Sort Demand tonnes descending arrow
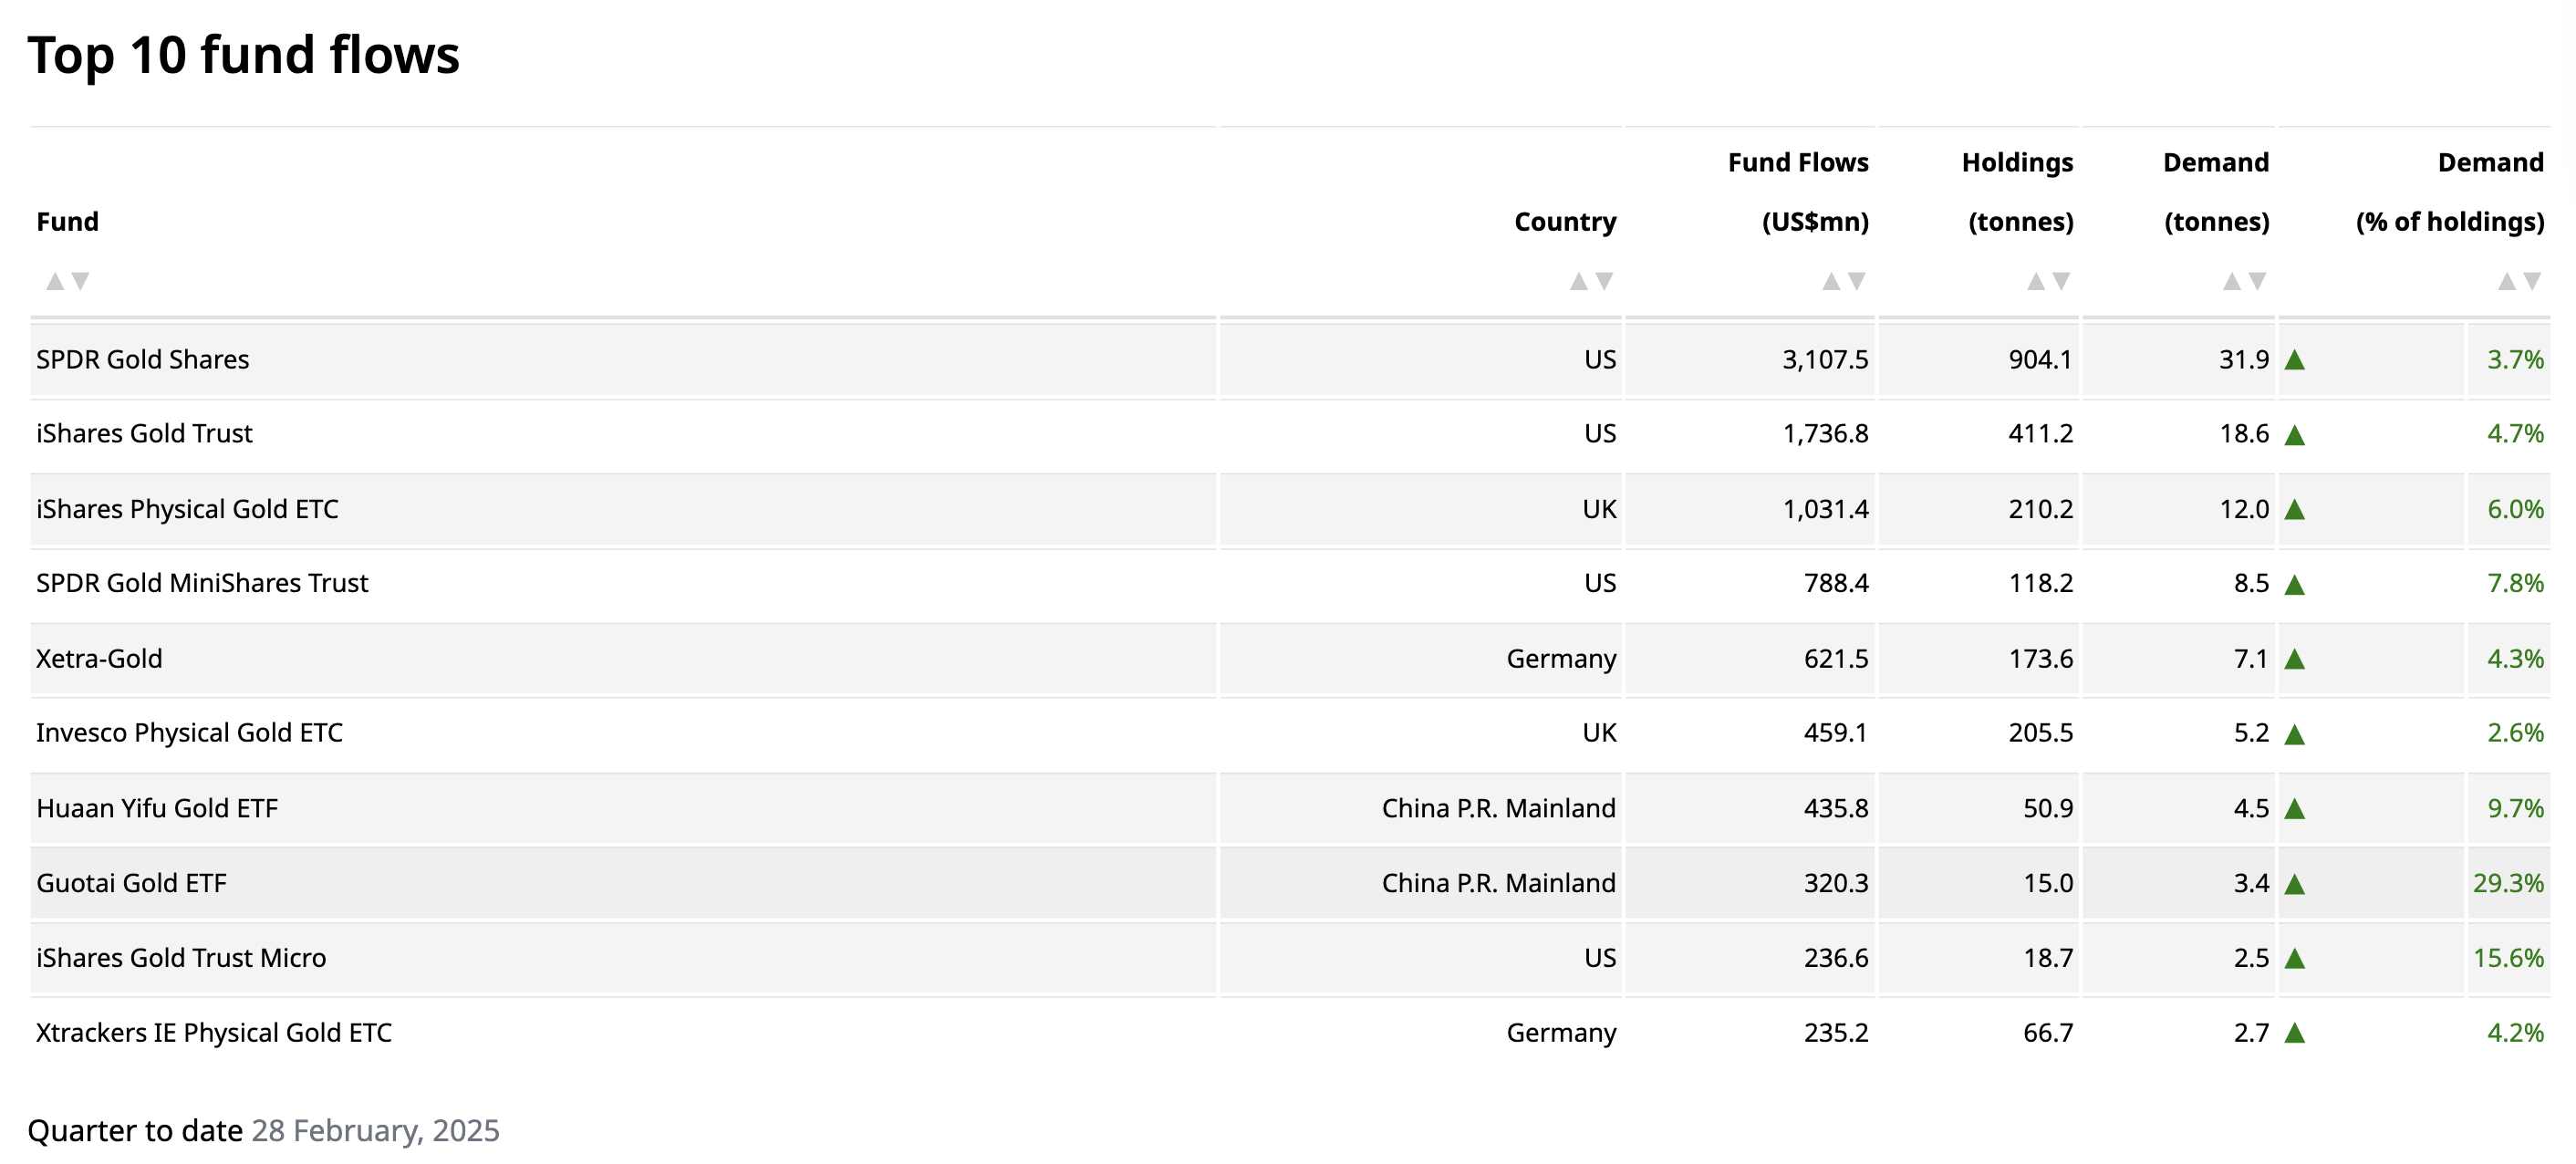Image resolution: width=2576 pixels, height=1164 pixels. pyautogui.click(x=2258, y=281)
